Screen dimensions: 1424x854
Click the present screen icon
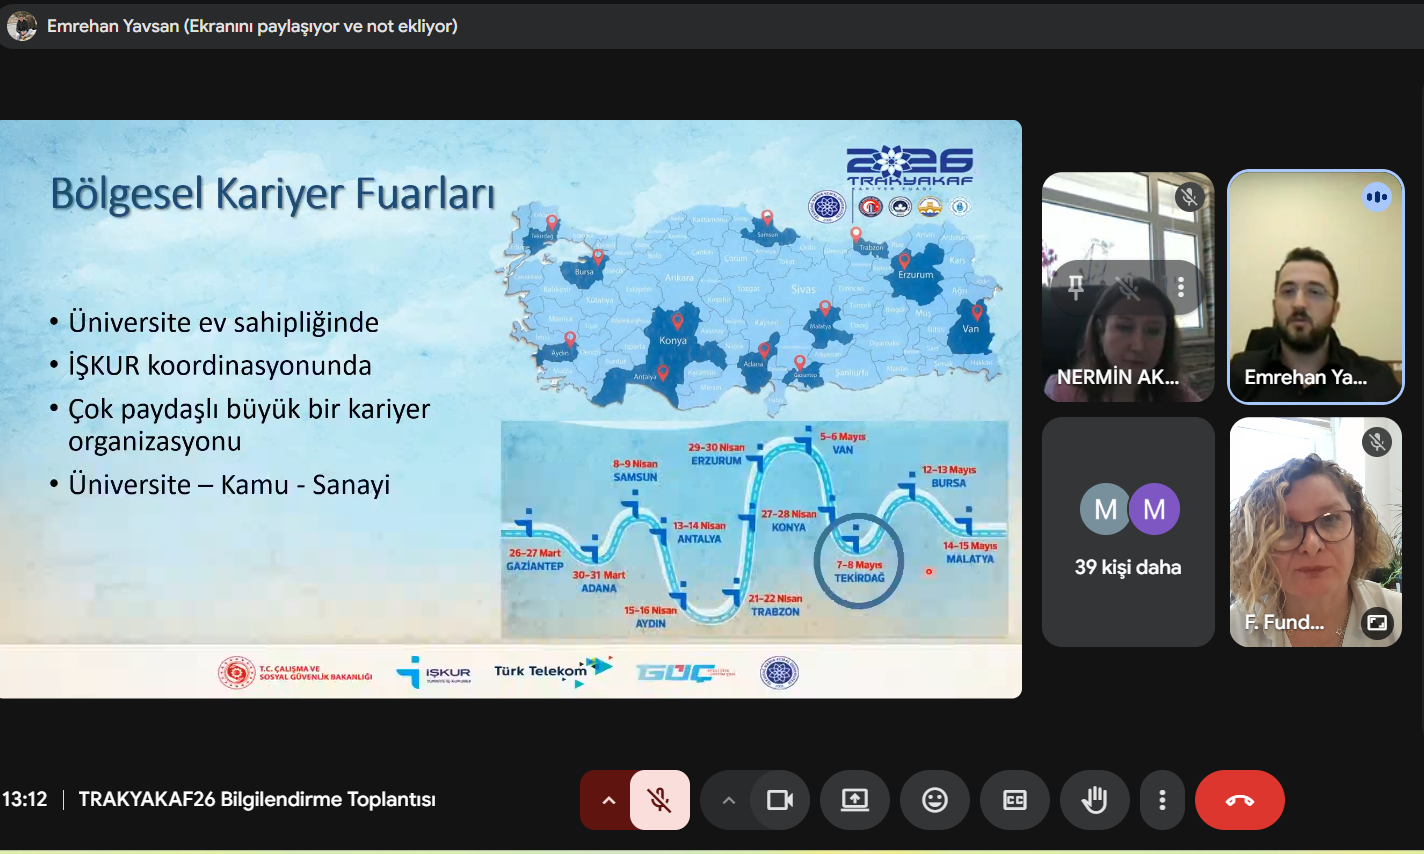[855, 800]
